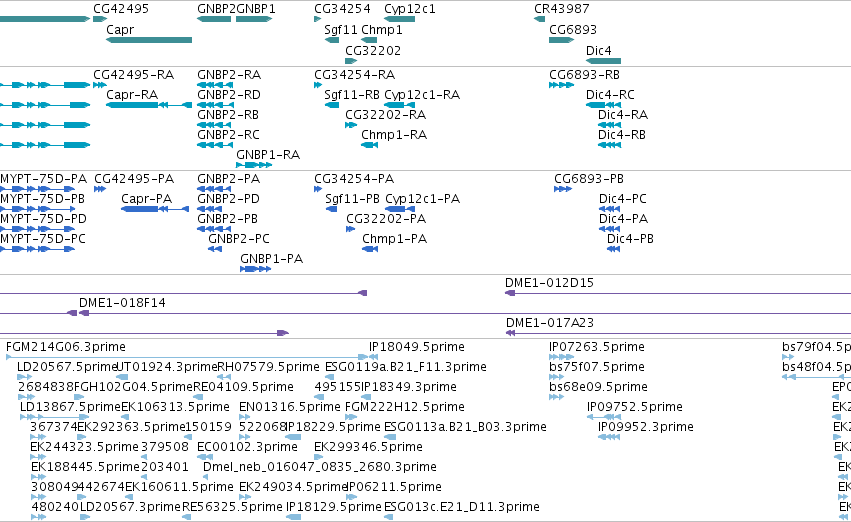The height and width of the screenshot is (522, 851).
Task: Click the Capr-RA transcript label
Action: point(132,94)
